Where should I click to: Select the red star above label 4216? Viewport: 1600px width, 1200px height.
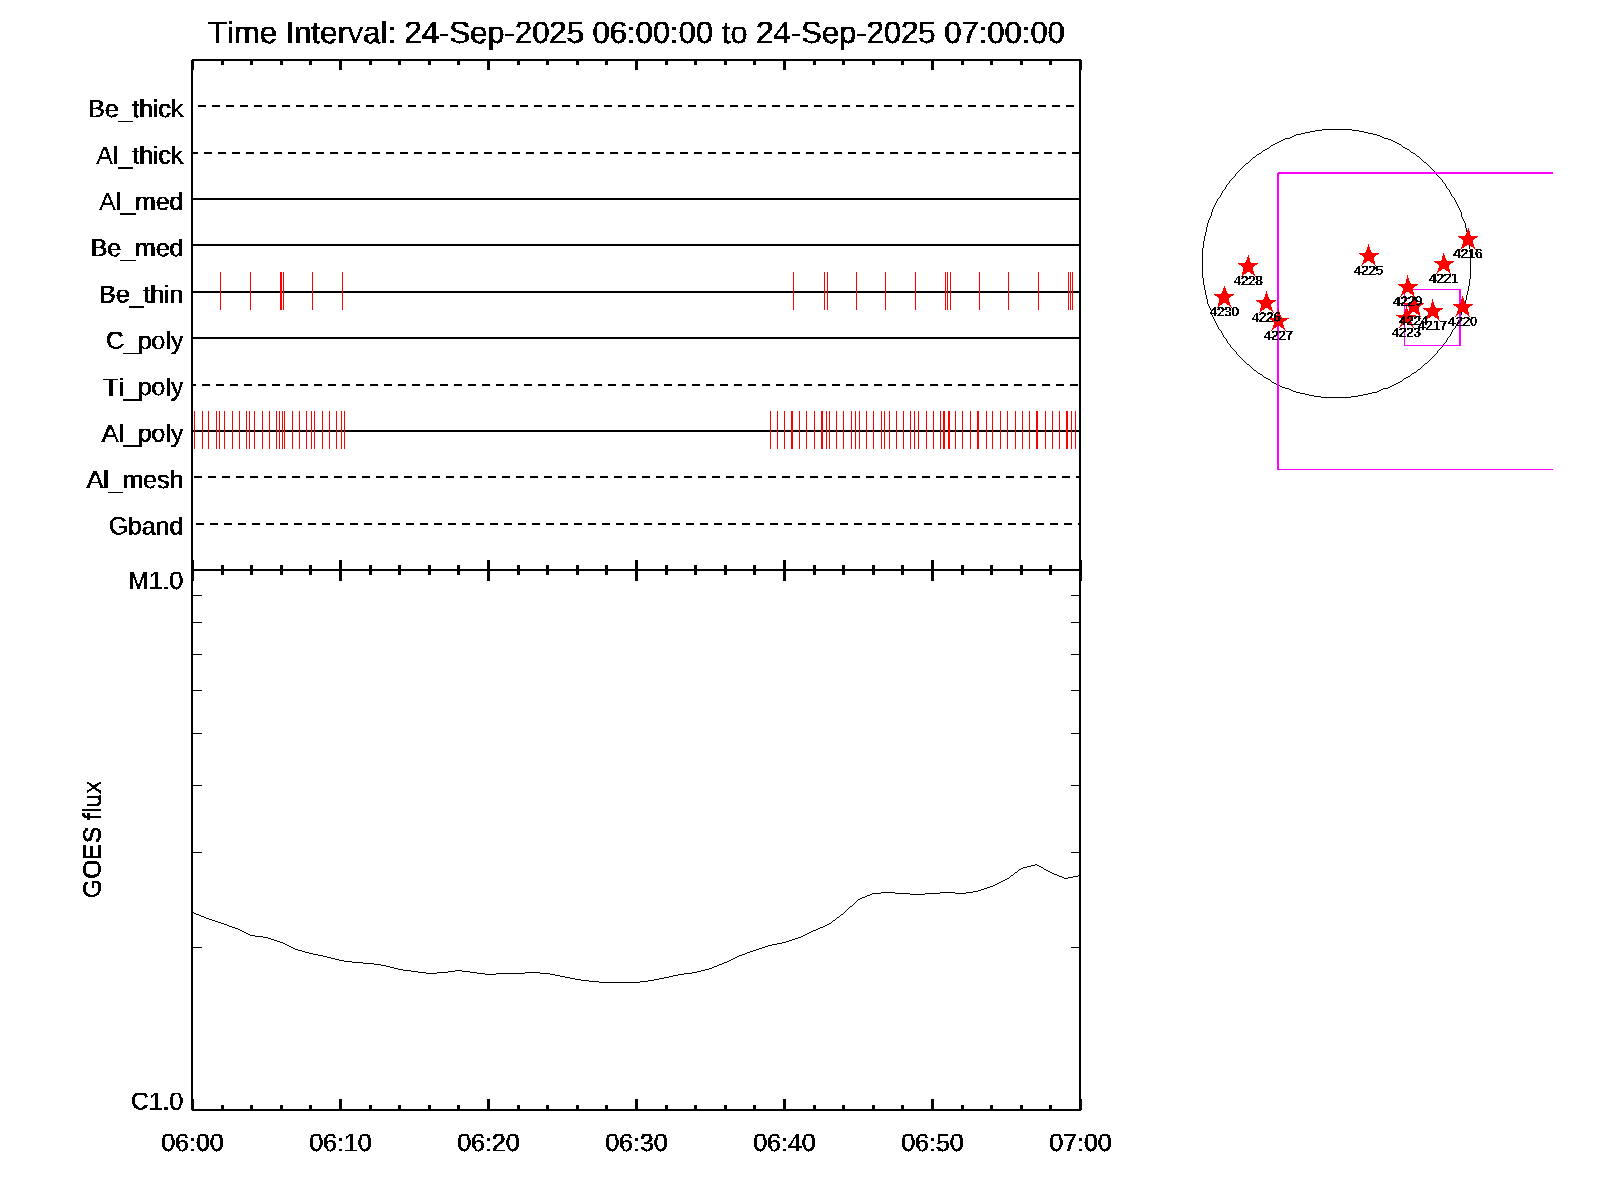pos(1467,239)
